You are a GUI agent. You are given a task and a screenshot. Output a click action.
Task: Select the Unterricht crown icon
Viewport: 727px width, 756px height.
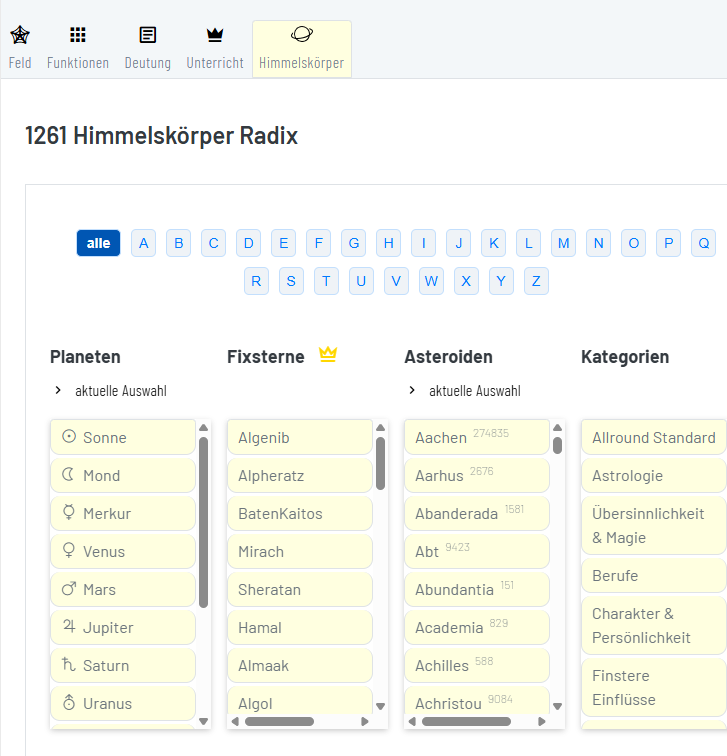(215, 35)
